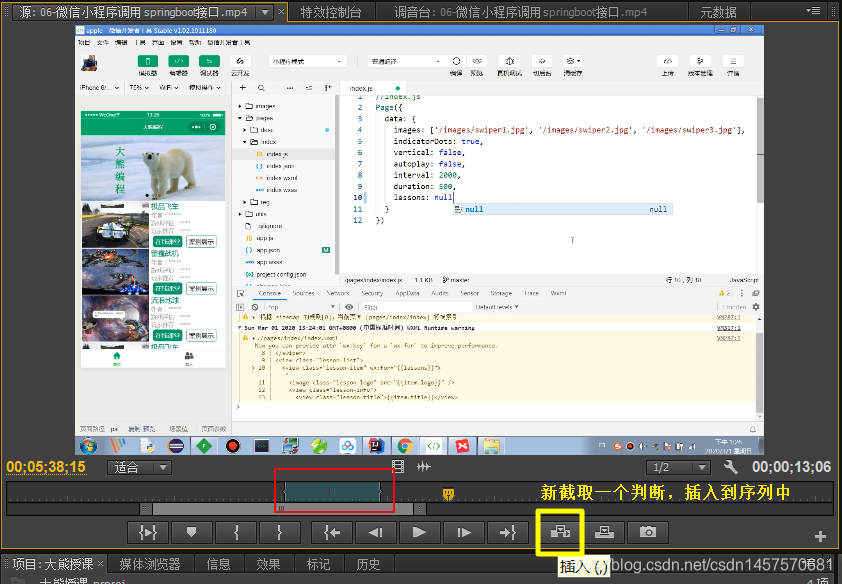842x584 pixels.
Task: Click the Drag Video Only filmstrip icon
Action: [x=398, y=466]
